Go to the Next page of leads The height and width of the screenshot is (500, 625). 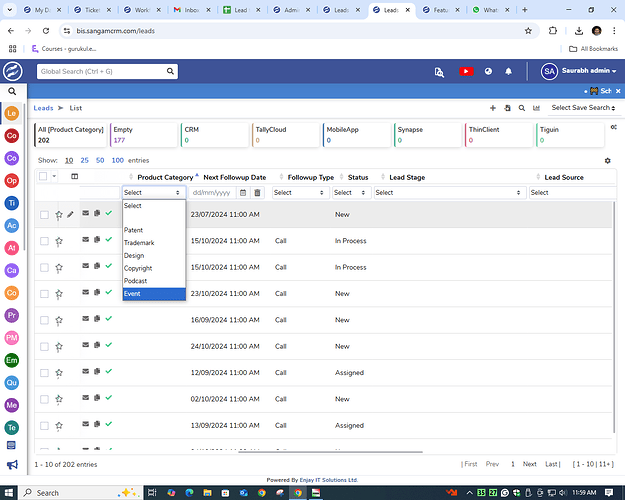pyautogui.click(x=529, y=464)
